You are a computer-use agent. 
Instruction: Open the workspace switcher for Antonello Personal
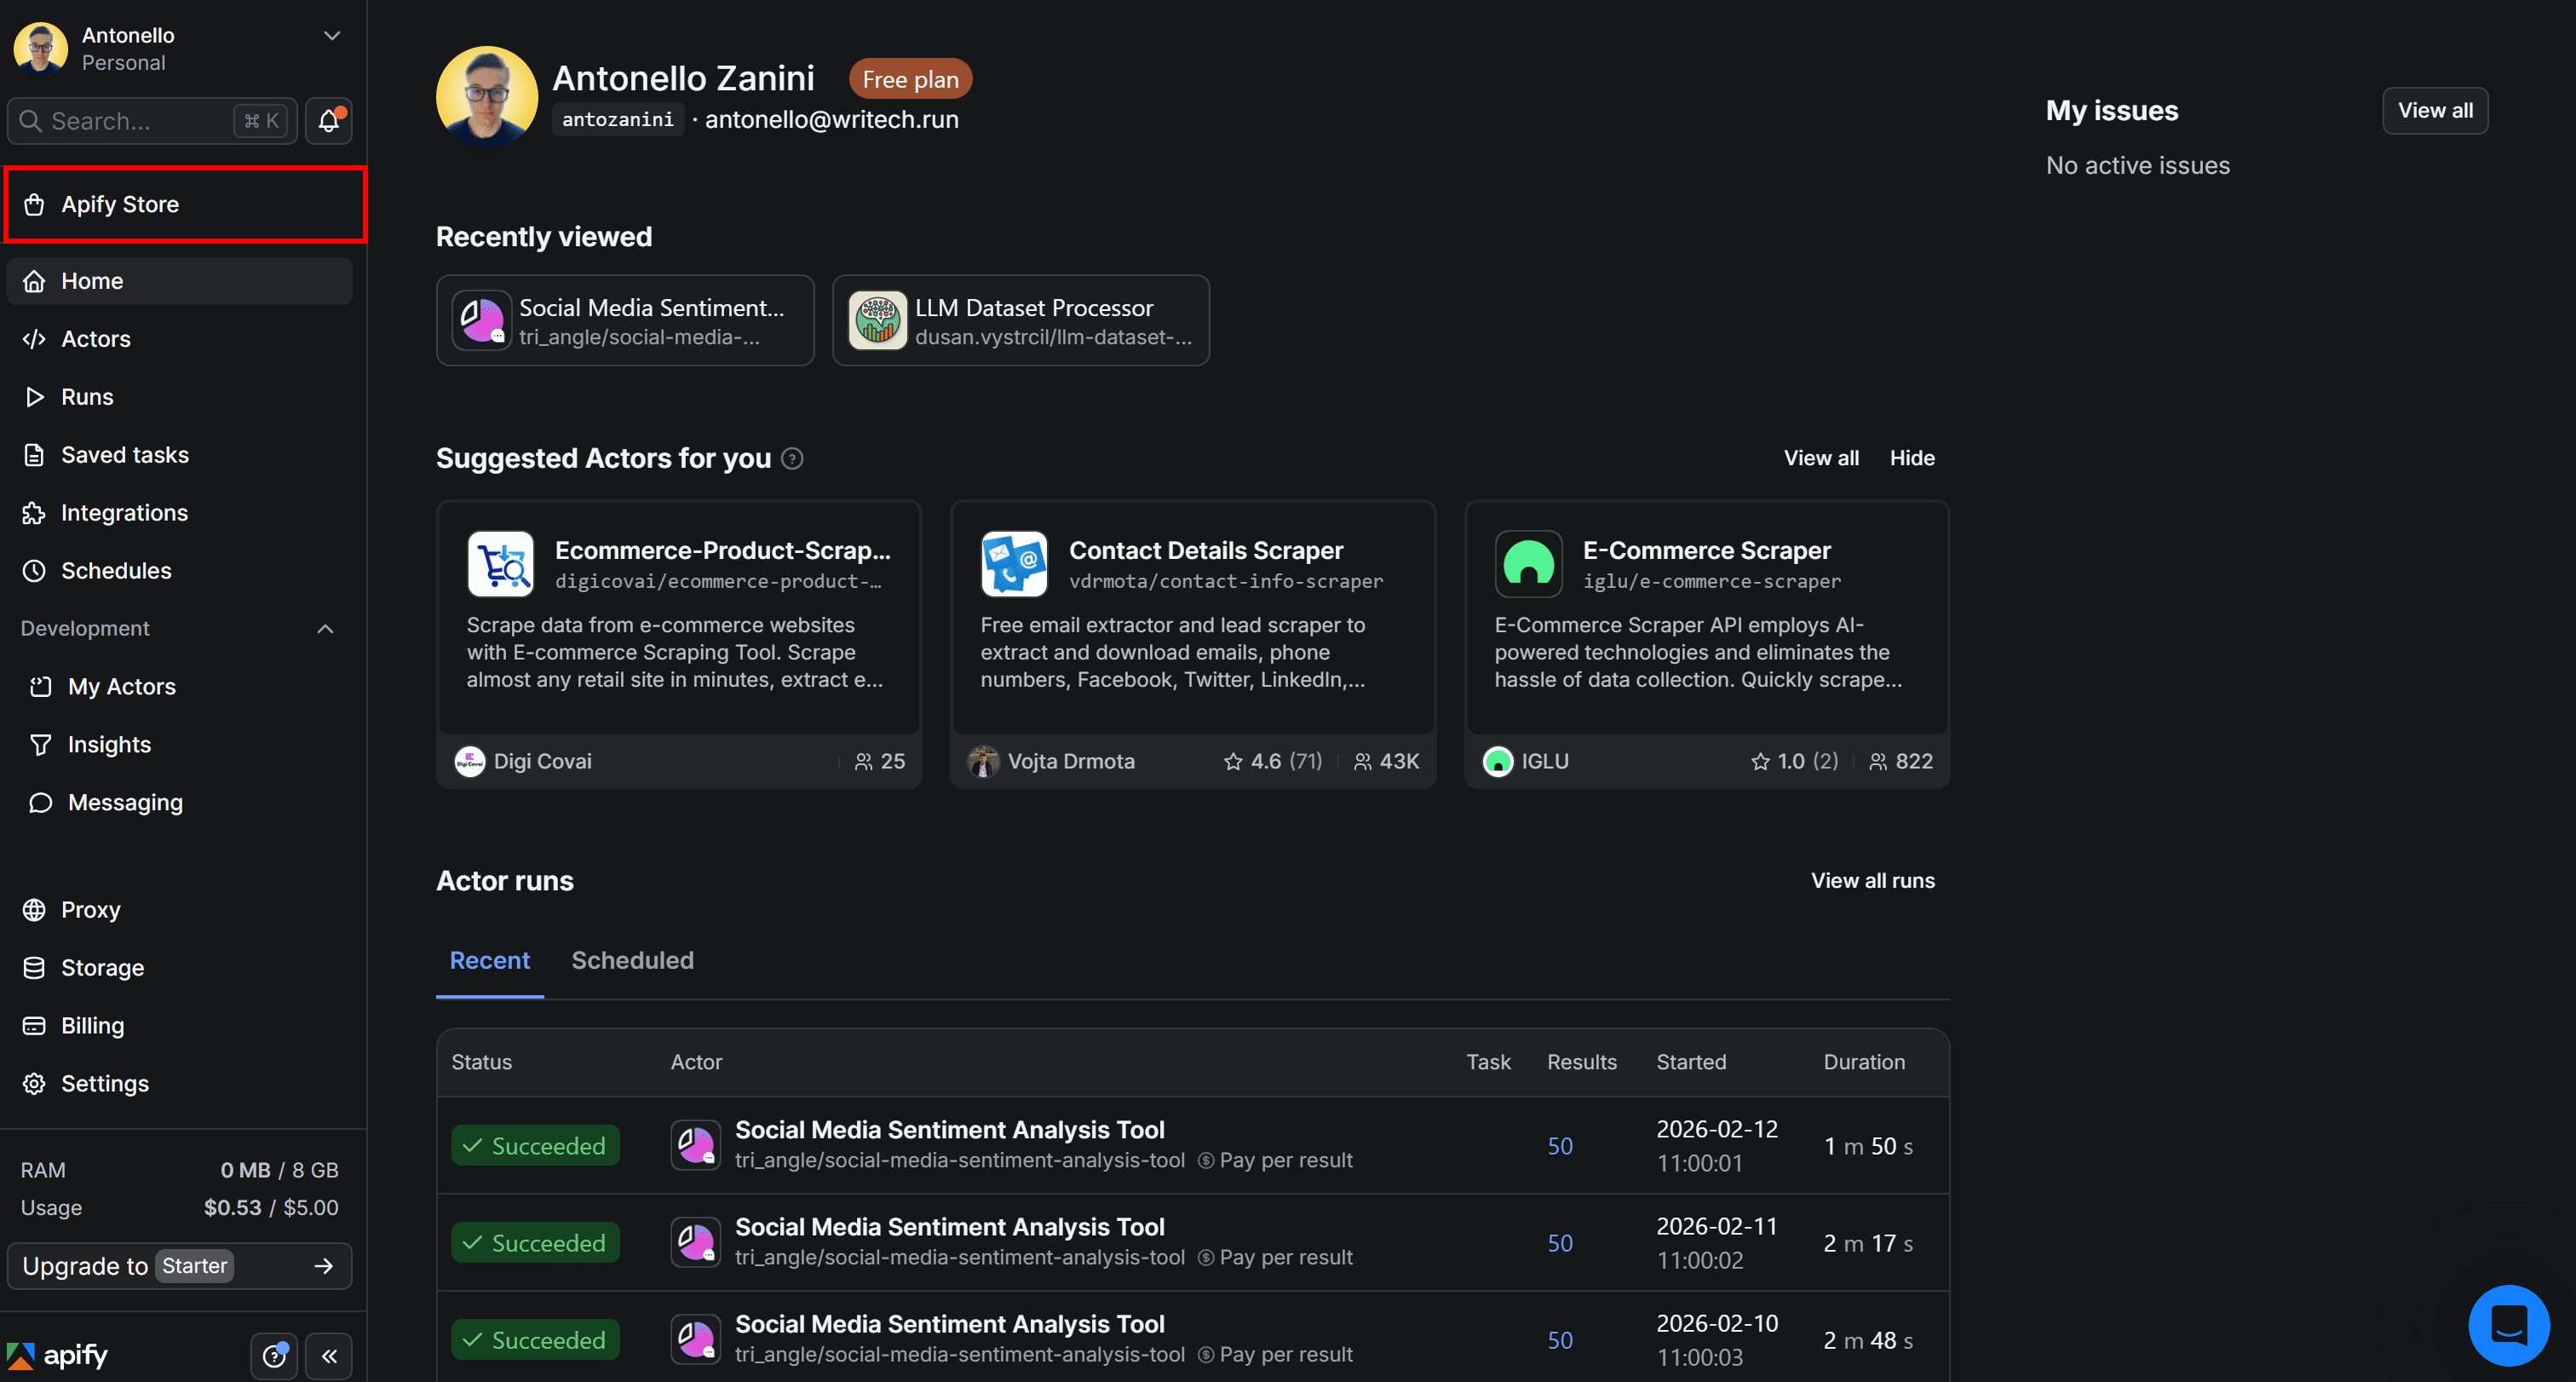pyautogui.click(x=331, y=35)
